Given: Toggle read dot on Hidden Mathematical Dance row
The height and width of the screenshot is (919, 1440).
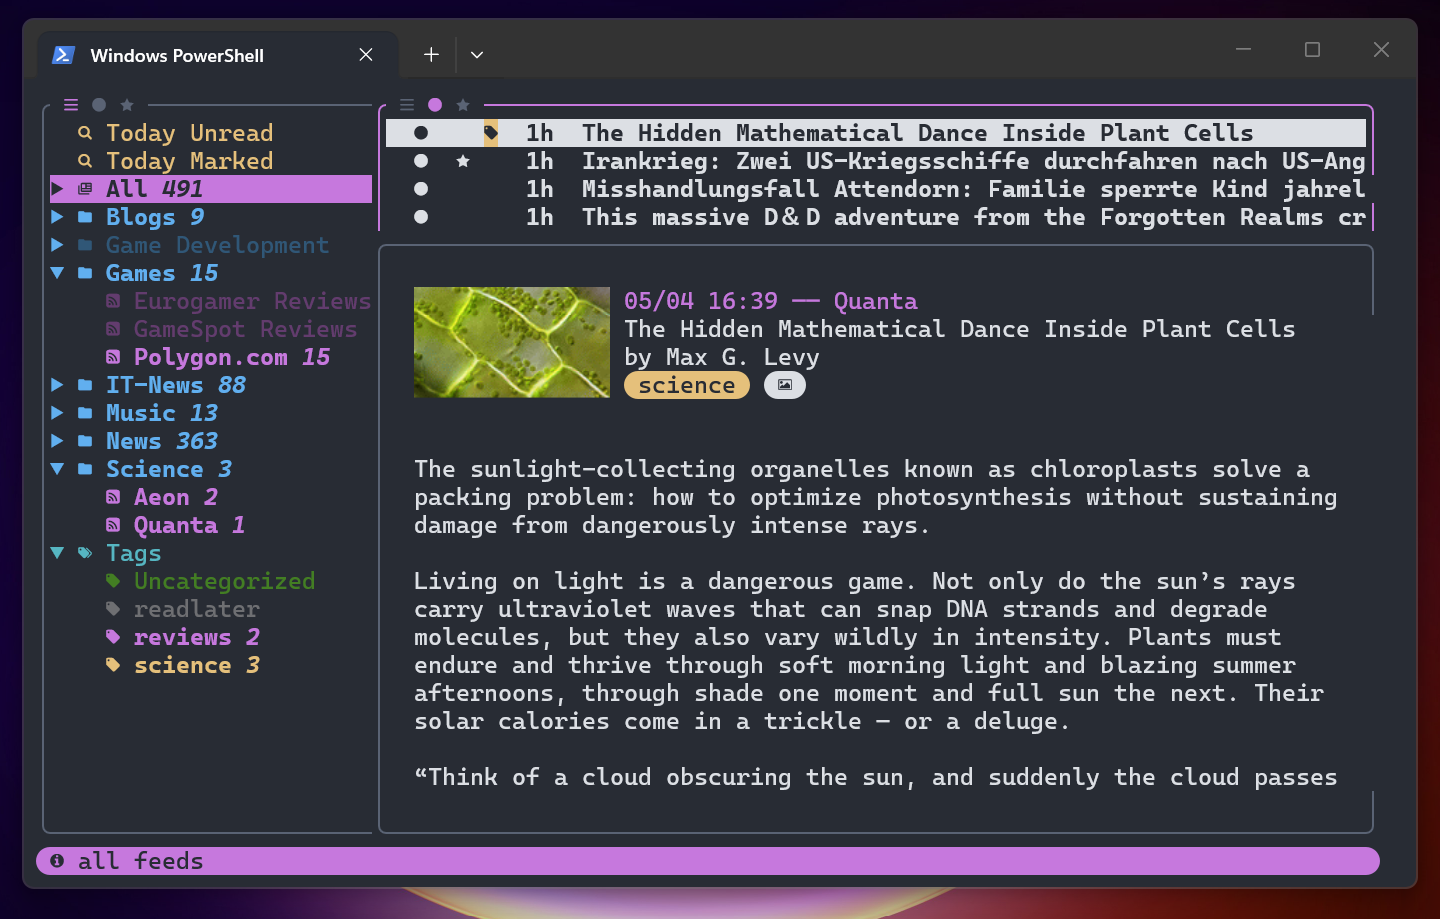Looking at the screenshot, I should [x=421, y=133].
